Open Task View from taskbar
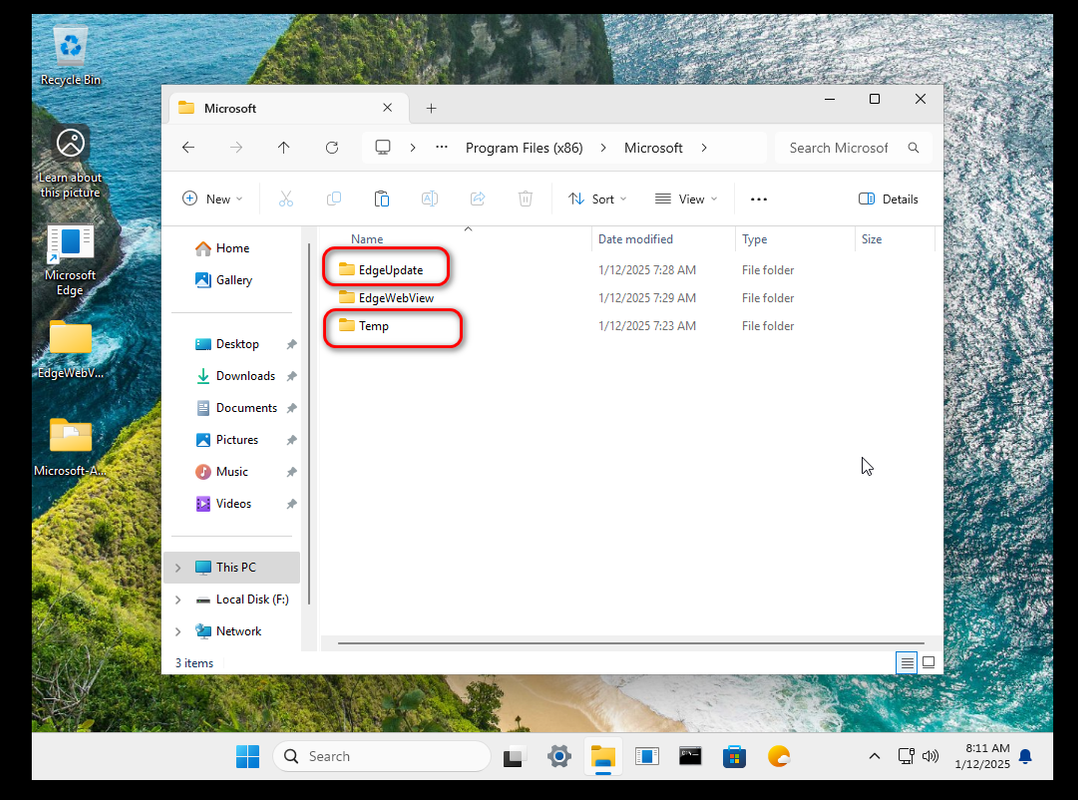Image resolution: width=1078 pixels, height=800 pixels. click(514, 757)
